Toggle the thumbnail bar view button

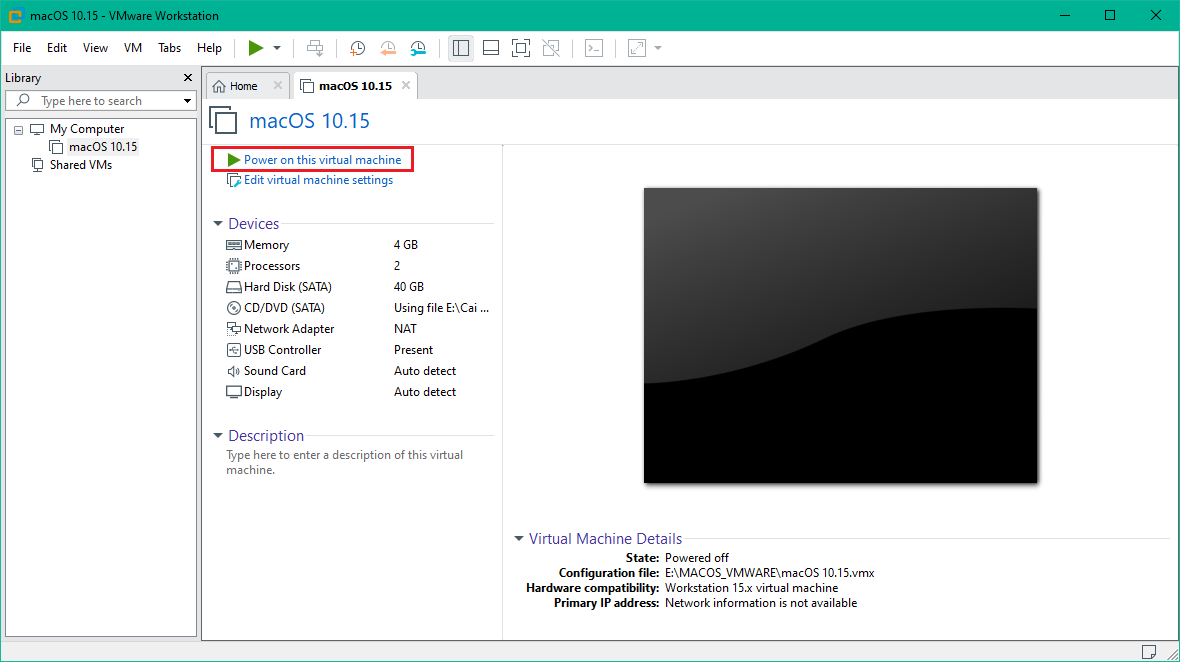490,48
